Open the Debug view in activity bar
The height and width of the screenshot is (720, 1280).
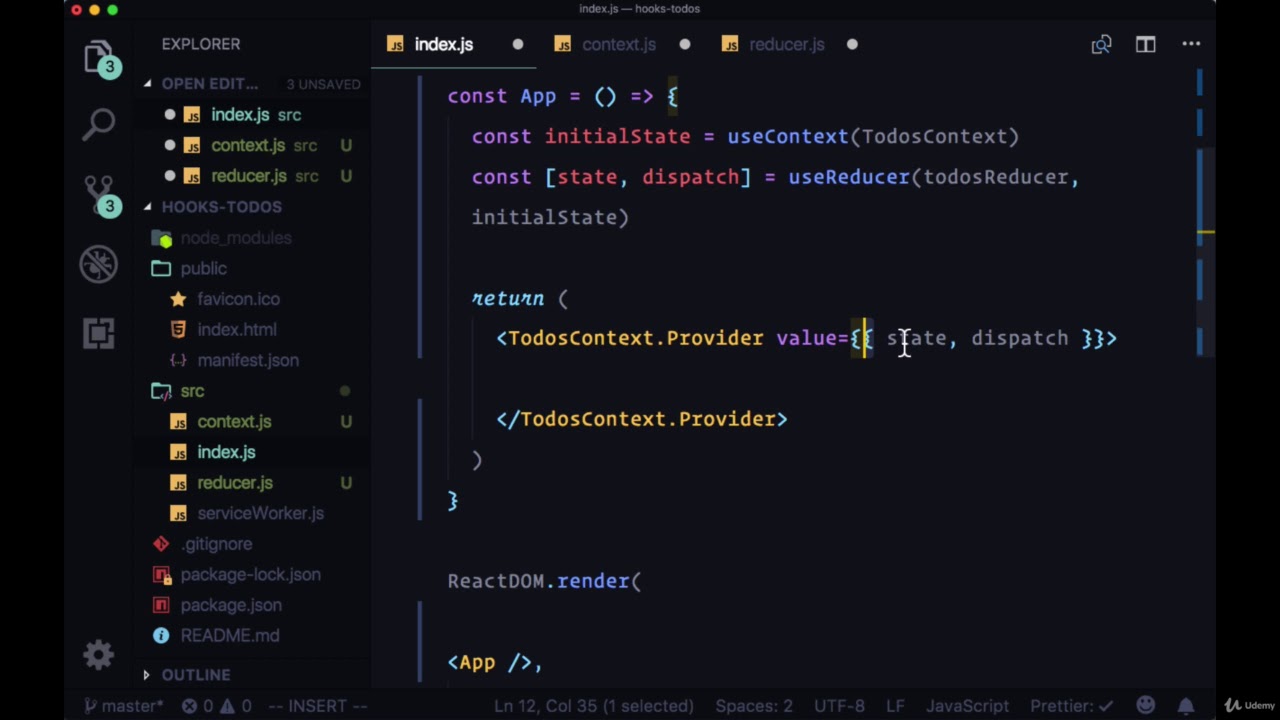pyautogui.click(x=99, y=265)
